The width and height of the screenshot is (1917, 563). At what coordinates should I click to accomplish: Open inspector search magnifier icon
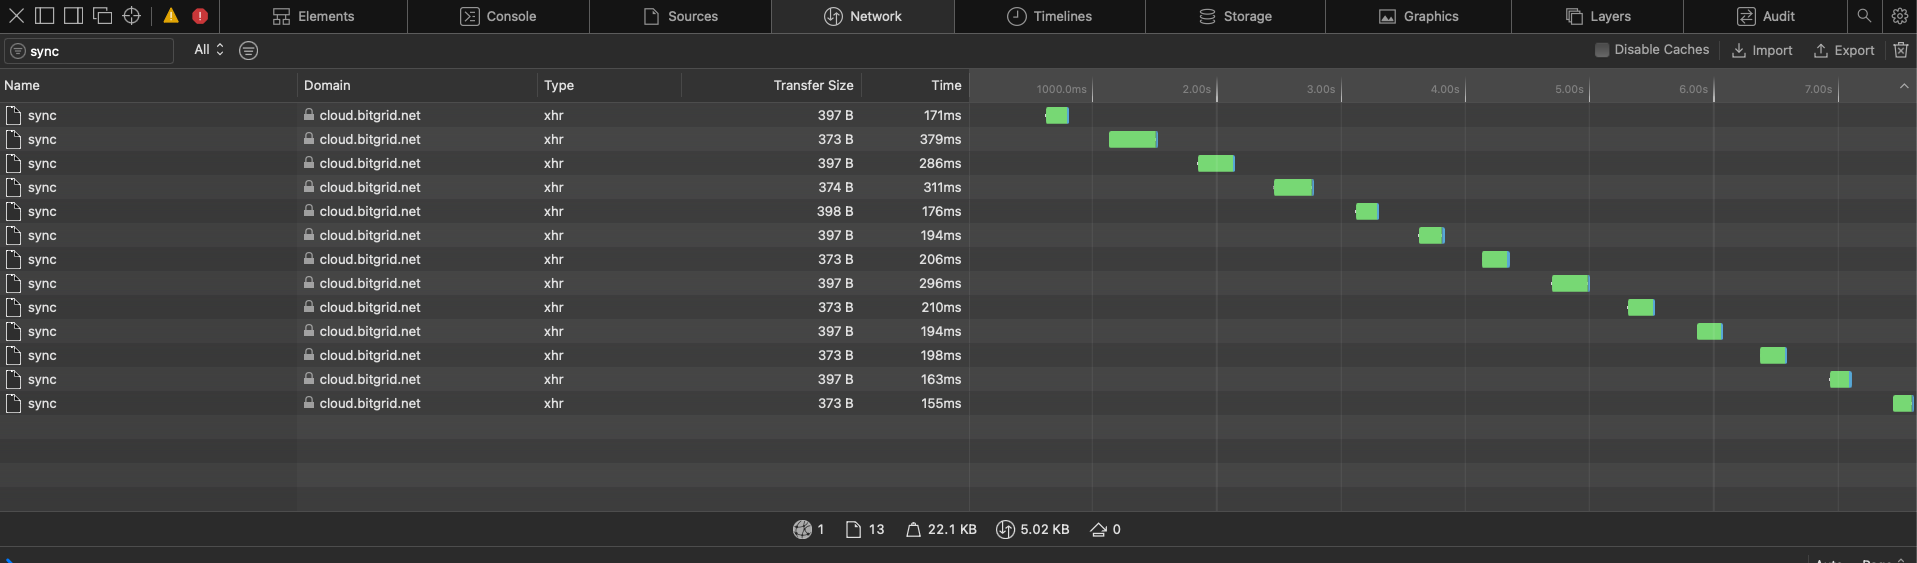coord(1864,16)
